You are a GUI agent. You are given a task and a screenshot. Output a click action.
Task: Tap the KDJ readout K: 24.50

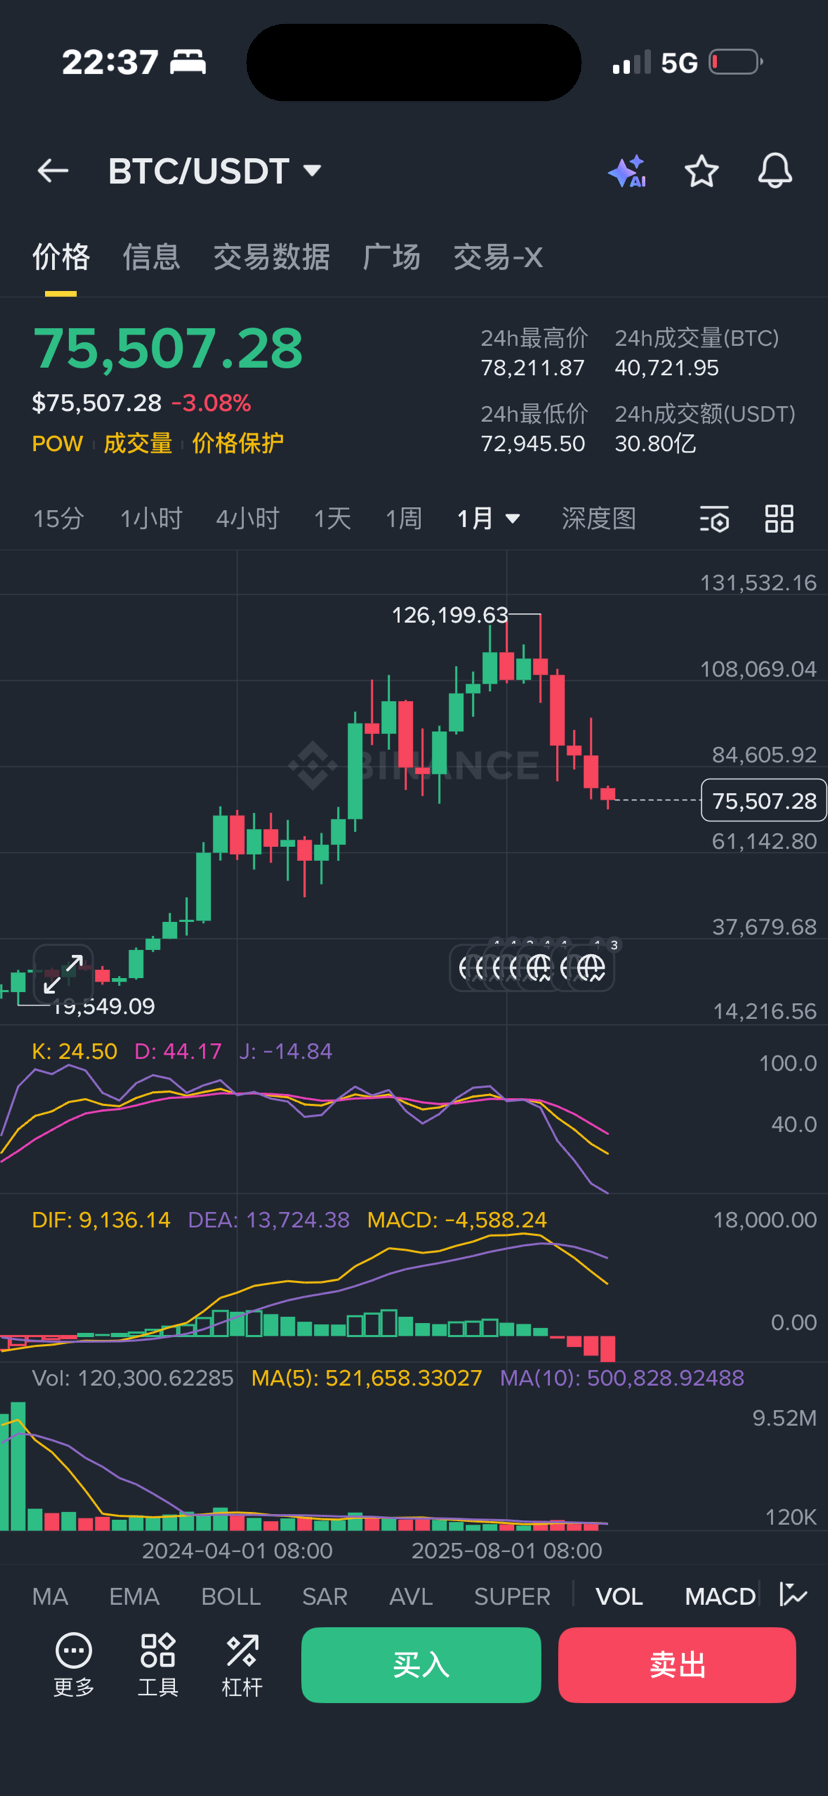75,1052
